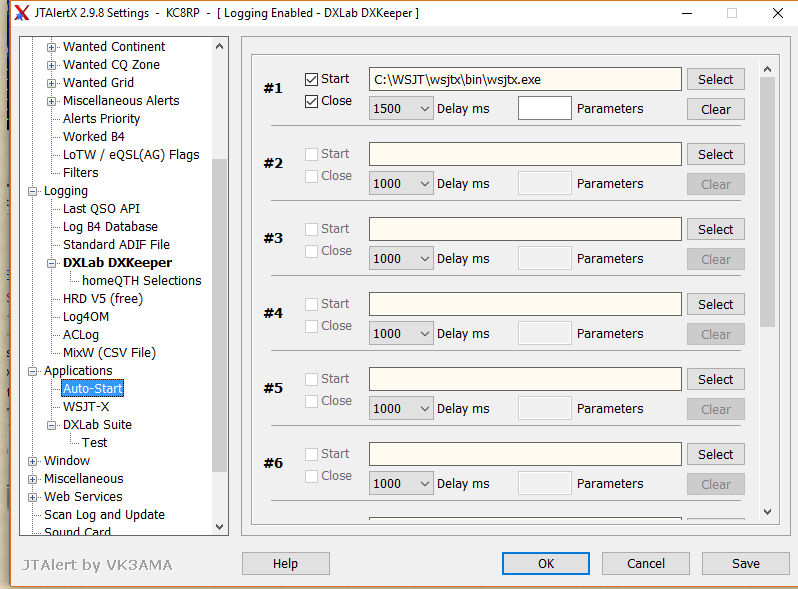Image resolution: width=798 pixels, height=589 pixels.
Task: Tick the #6 Start checkbox
Action: pyautogui.click(x=311, y=454)
